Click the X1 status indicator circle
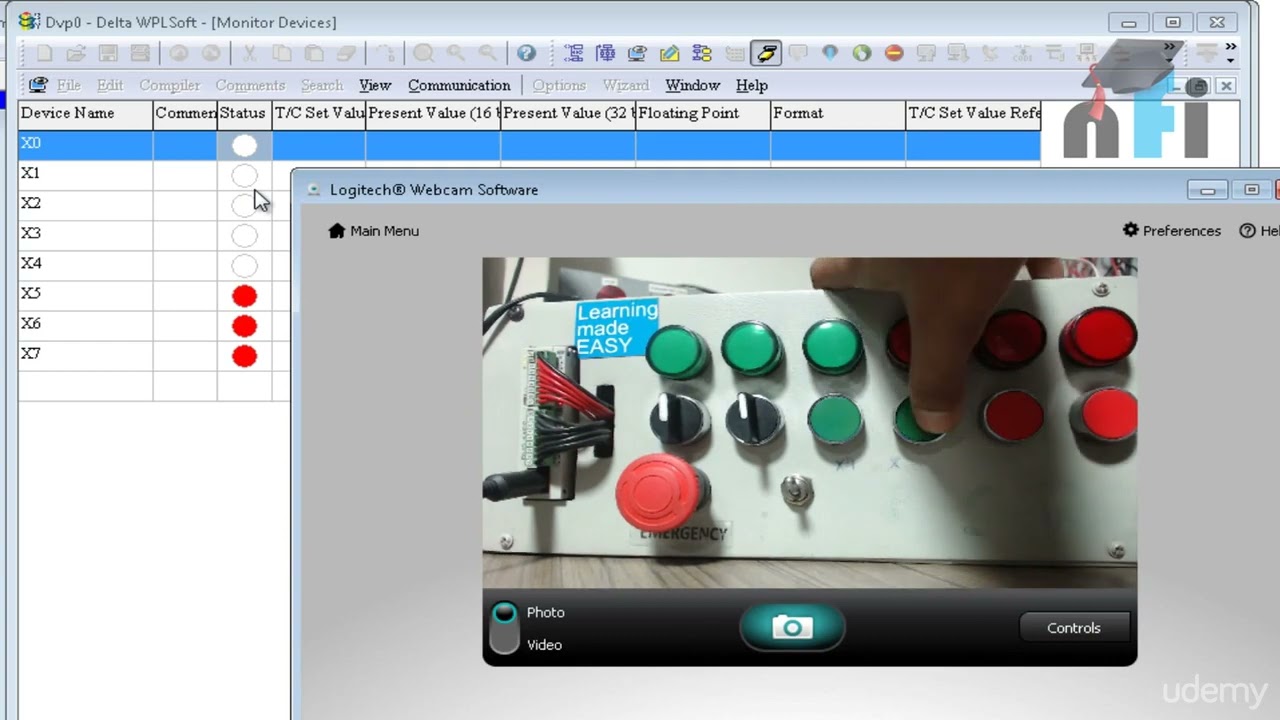Screen dimensions: 1280x720 244,176
